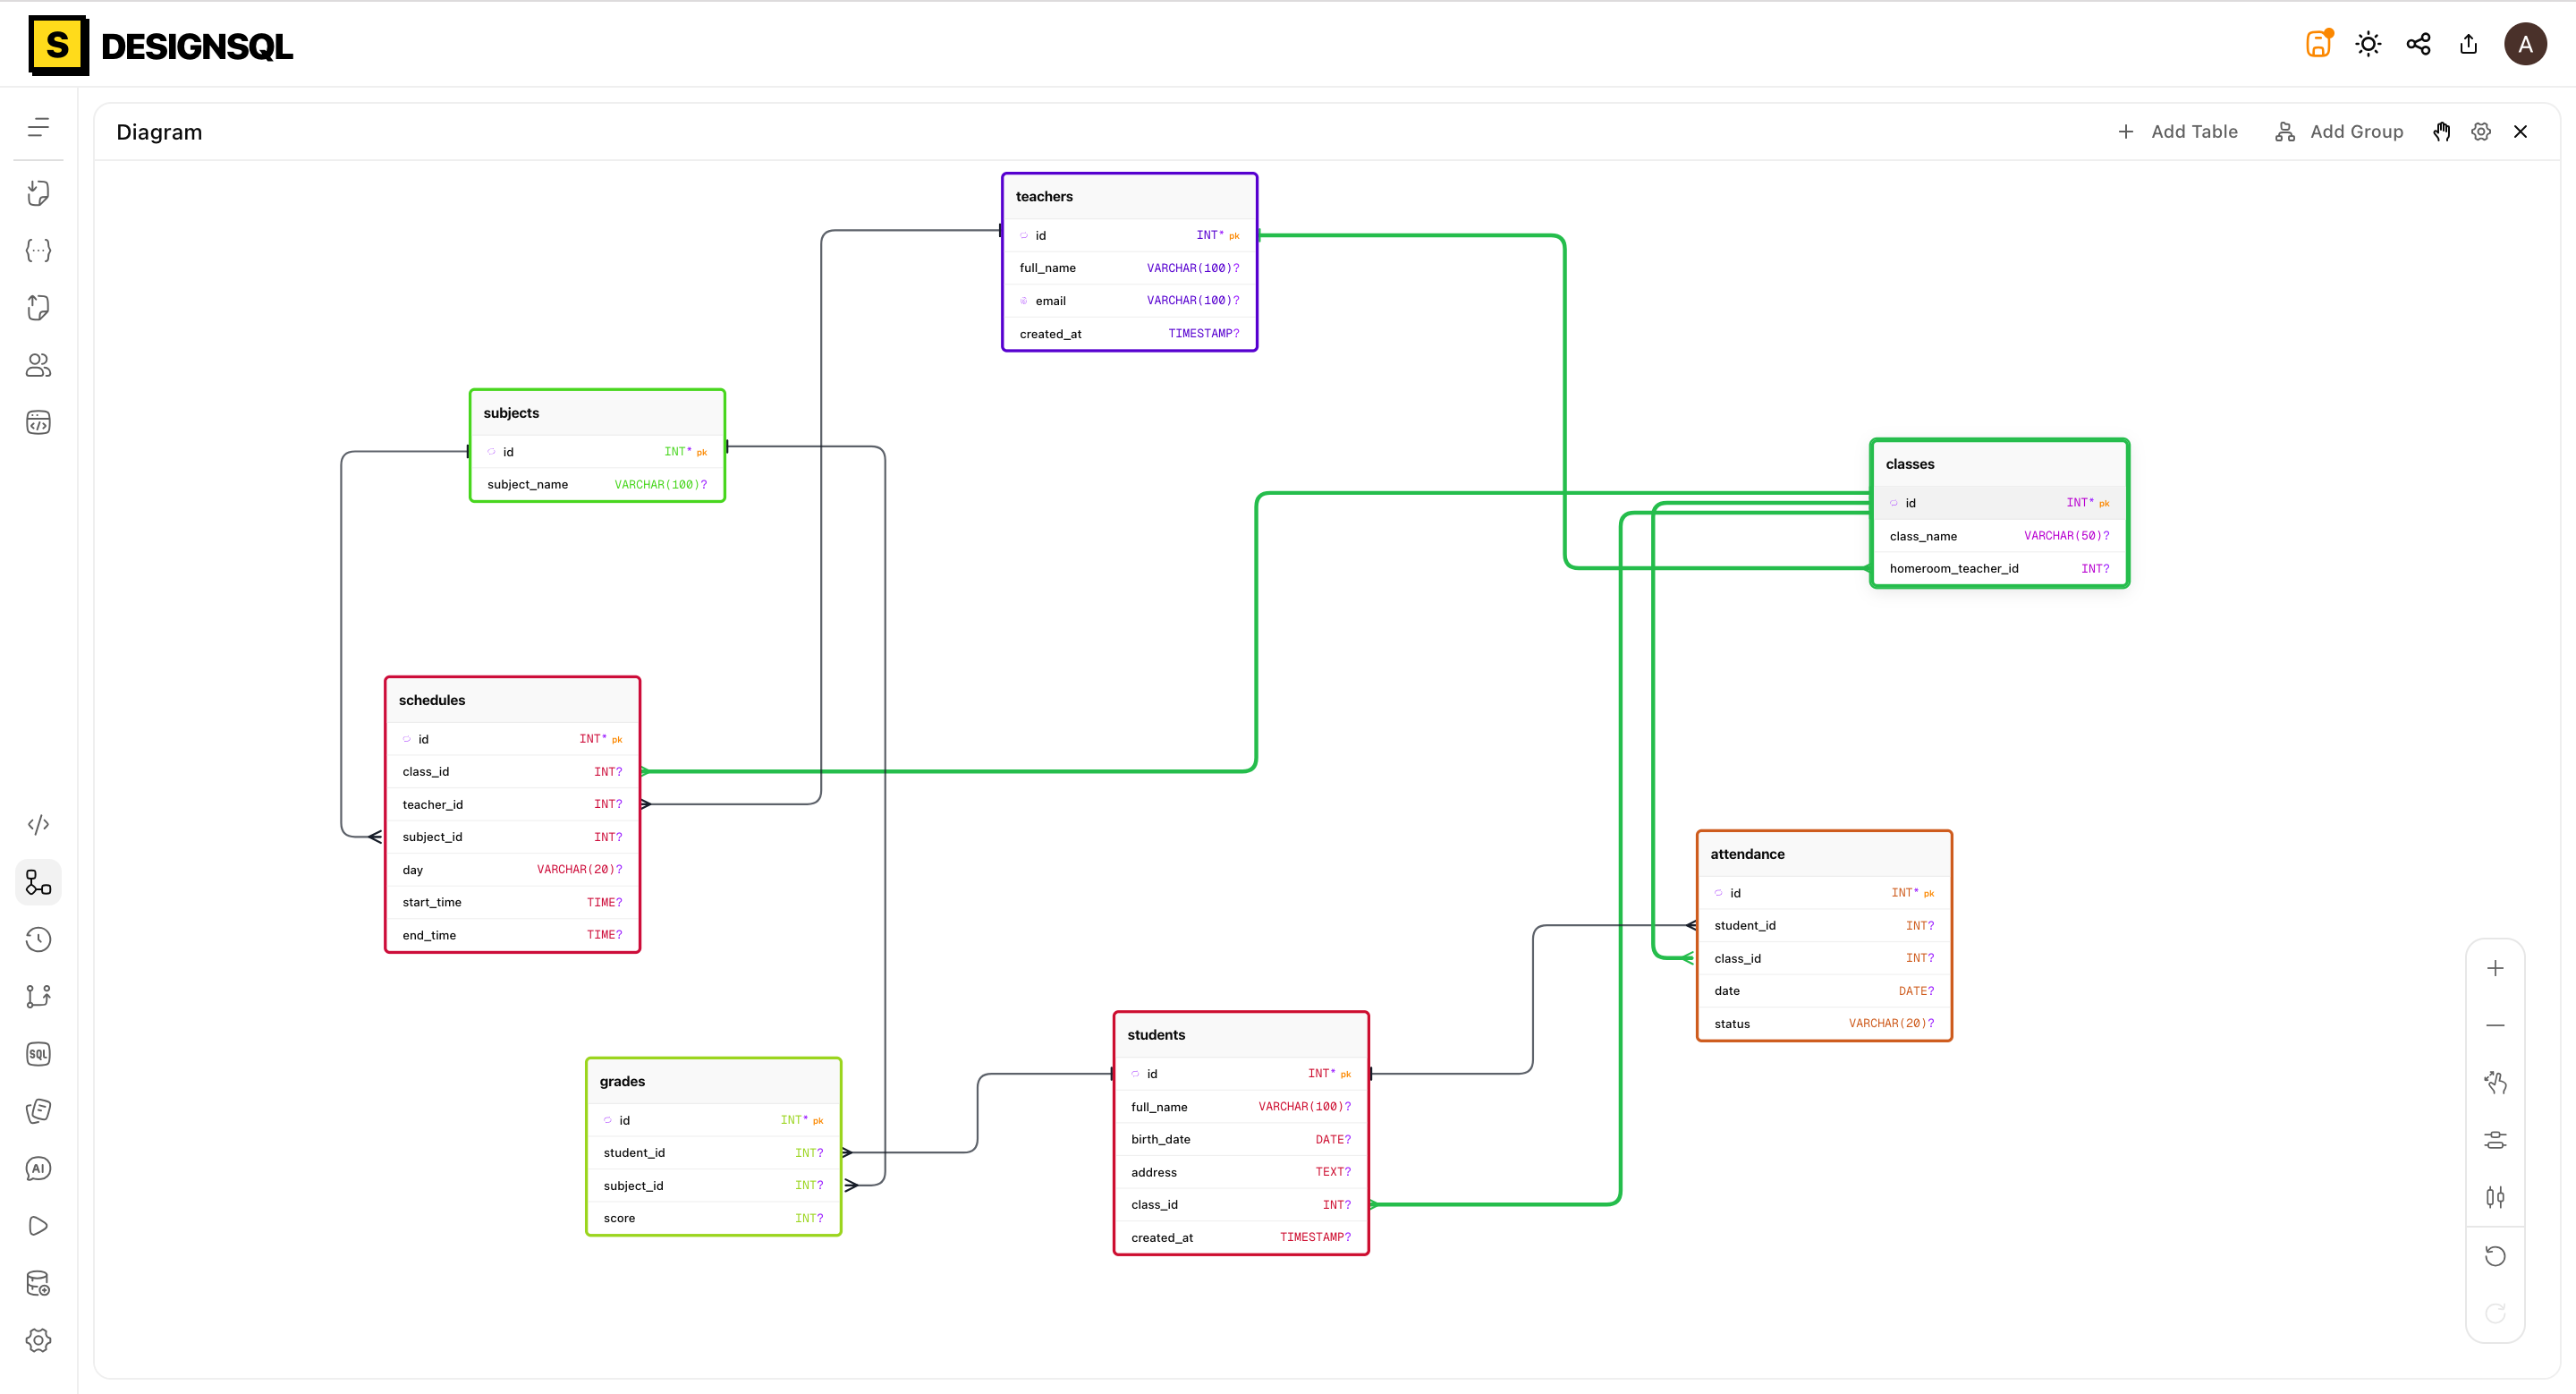Click start_time column in schedules table
The height and width of the screenshot is (1394, 2576).
coord(512,902)
